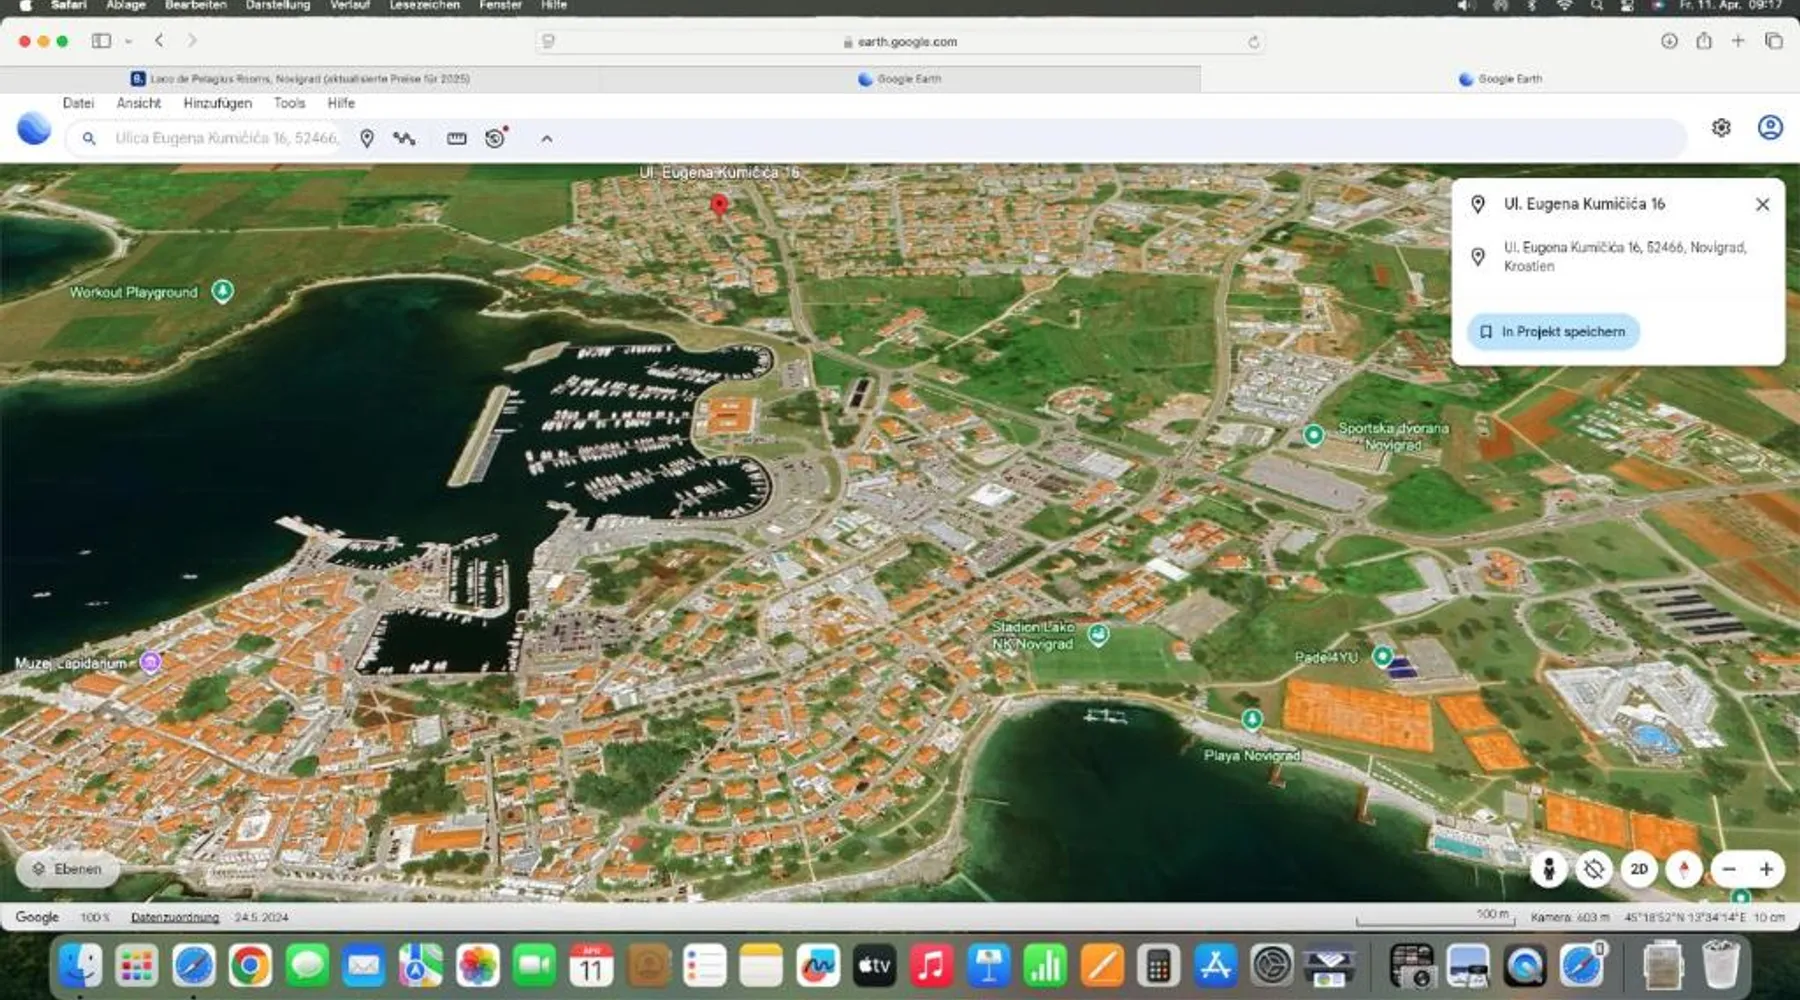Viewport: 1800px width, 1000px height.
Task: Switch to the Laco de Pelagius Rooms tab
Action: point(300,78)
